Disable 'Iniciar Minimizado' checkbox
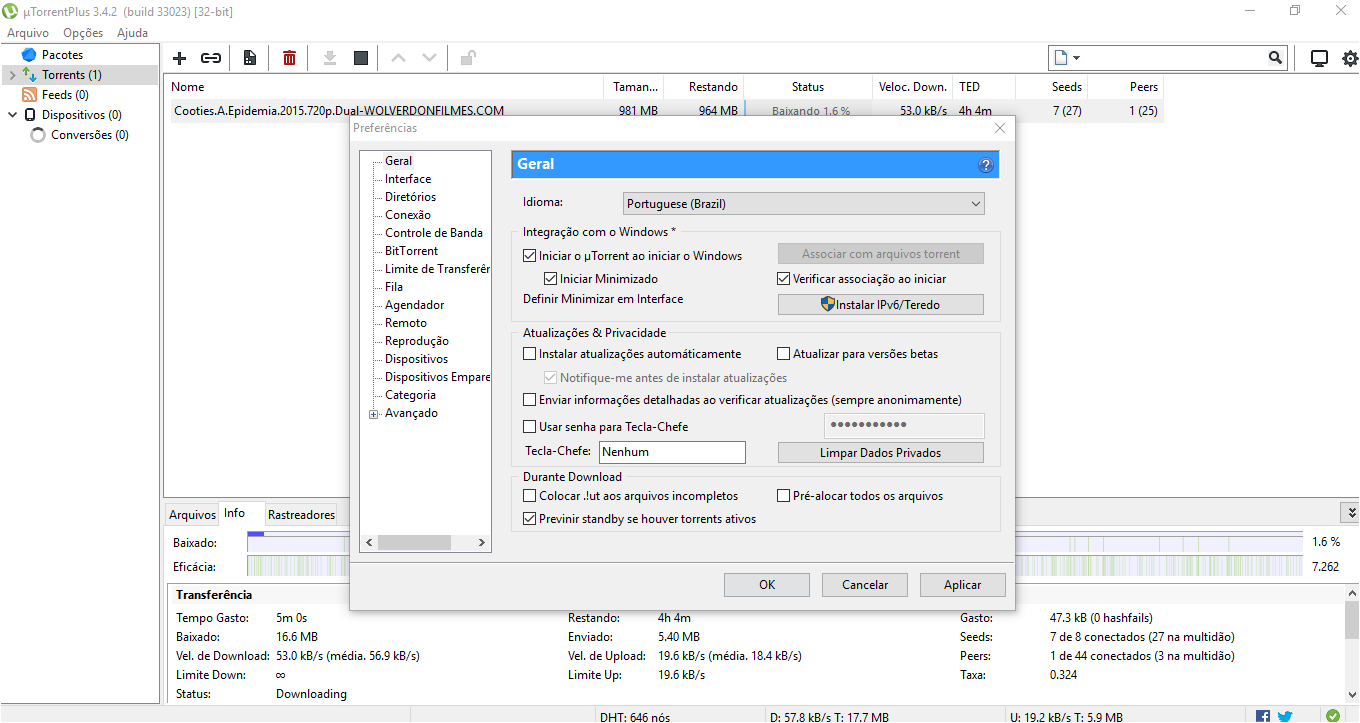The width and height of the screenshot is (1360, 723). 551,279
